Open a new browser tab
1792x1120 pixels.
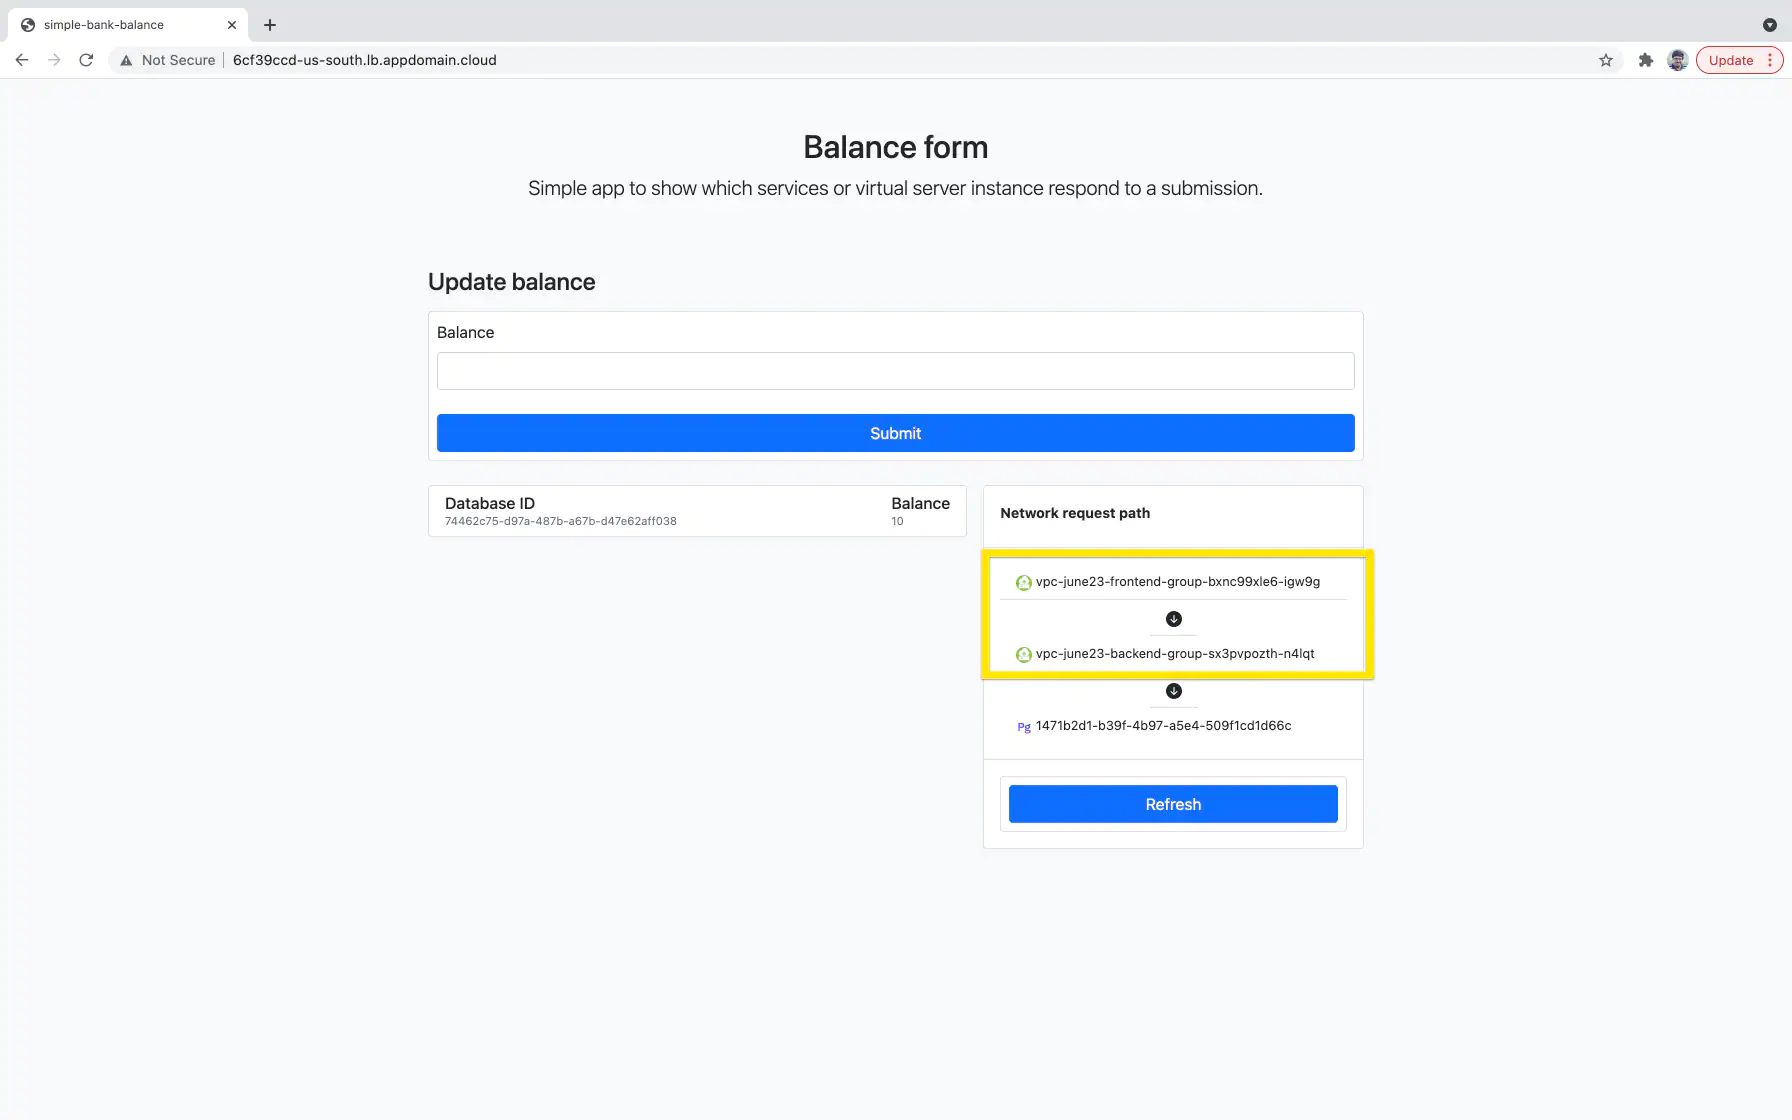point(270,25)
